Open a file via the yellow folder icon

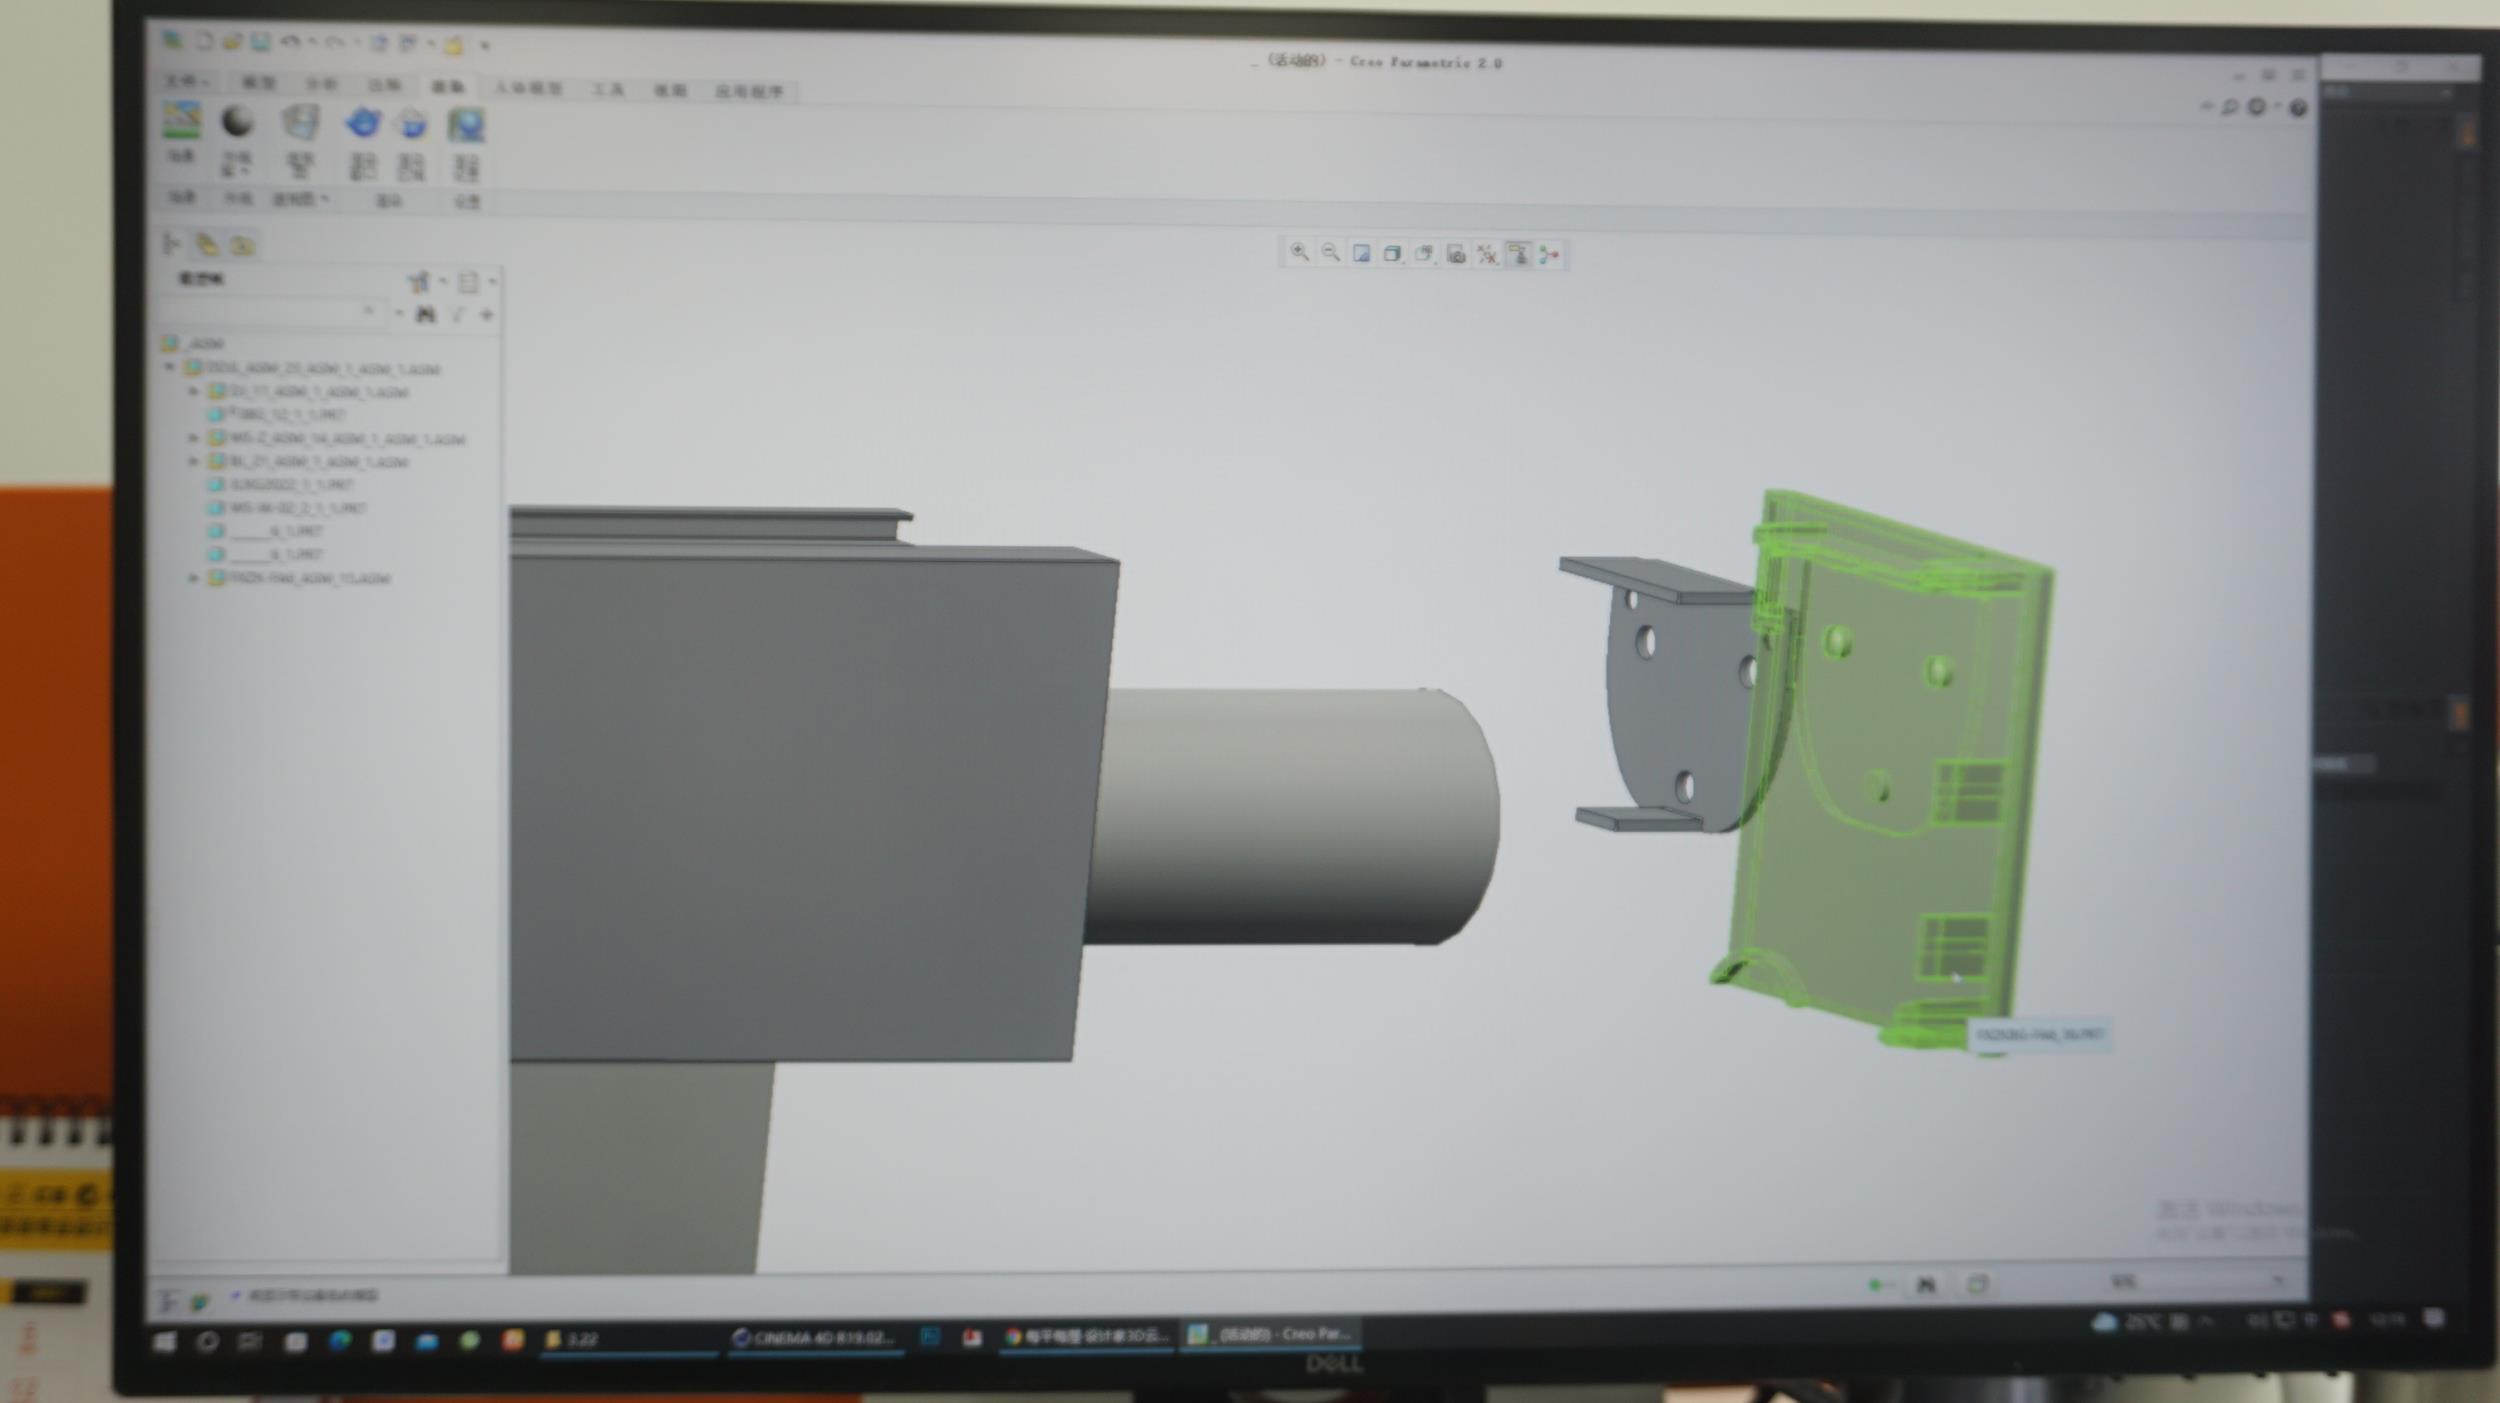(232, 42)
